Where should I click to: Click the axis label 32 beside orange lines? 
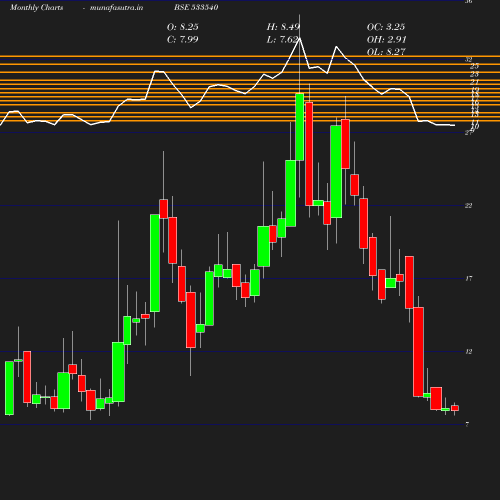point(468,60)
